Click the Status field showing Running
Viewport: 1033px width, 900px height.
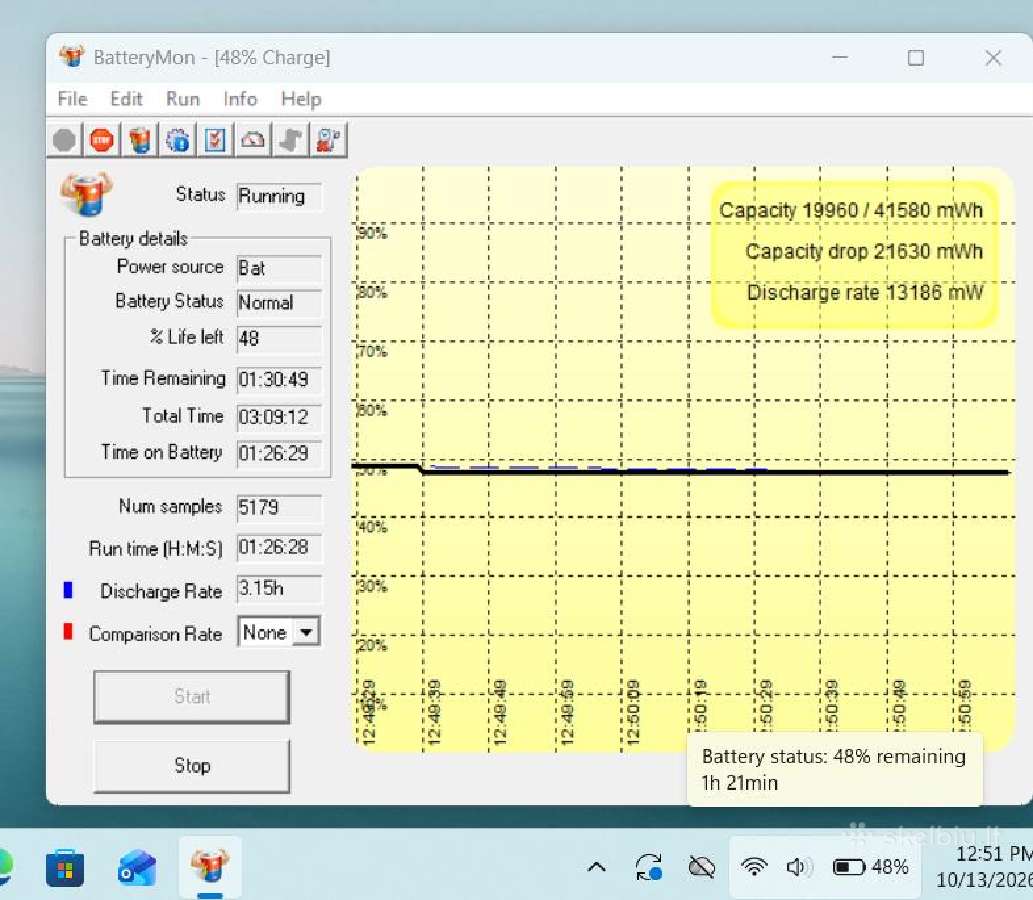[279, 196]
